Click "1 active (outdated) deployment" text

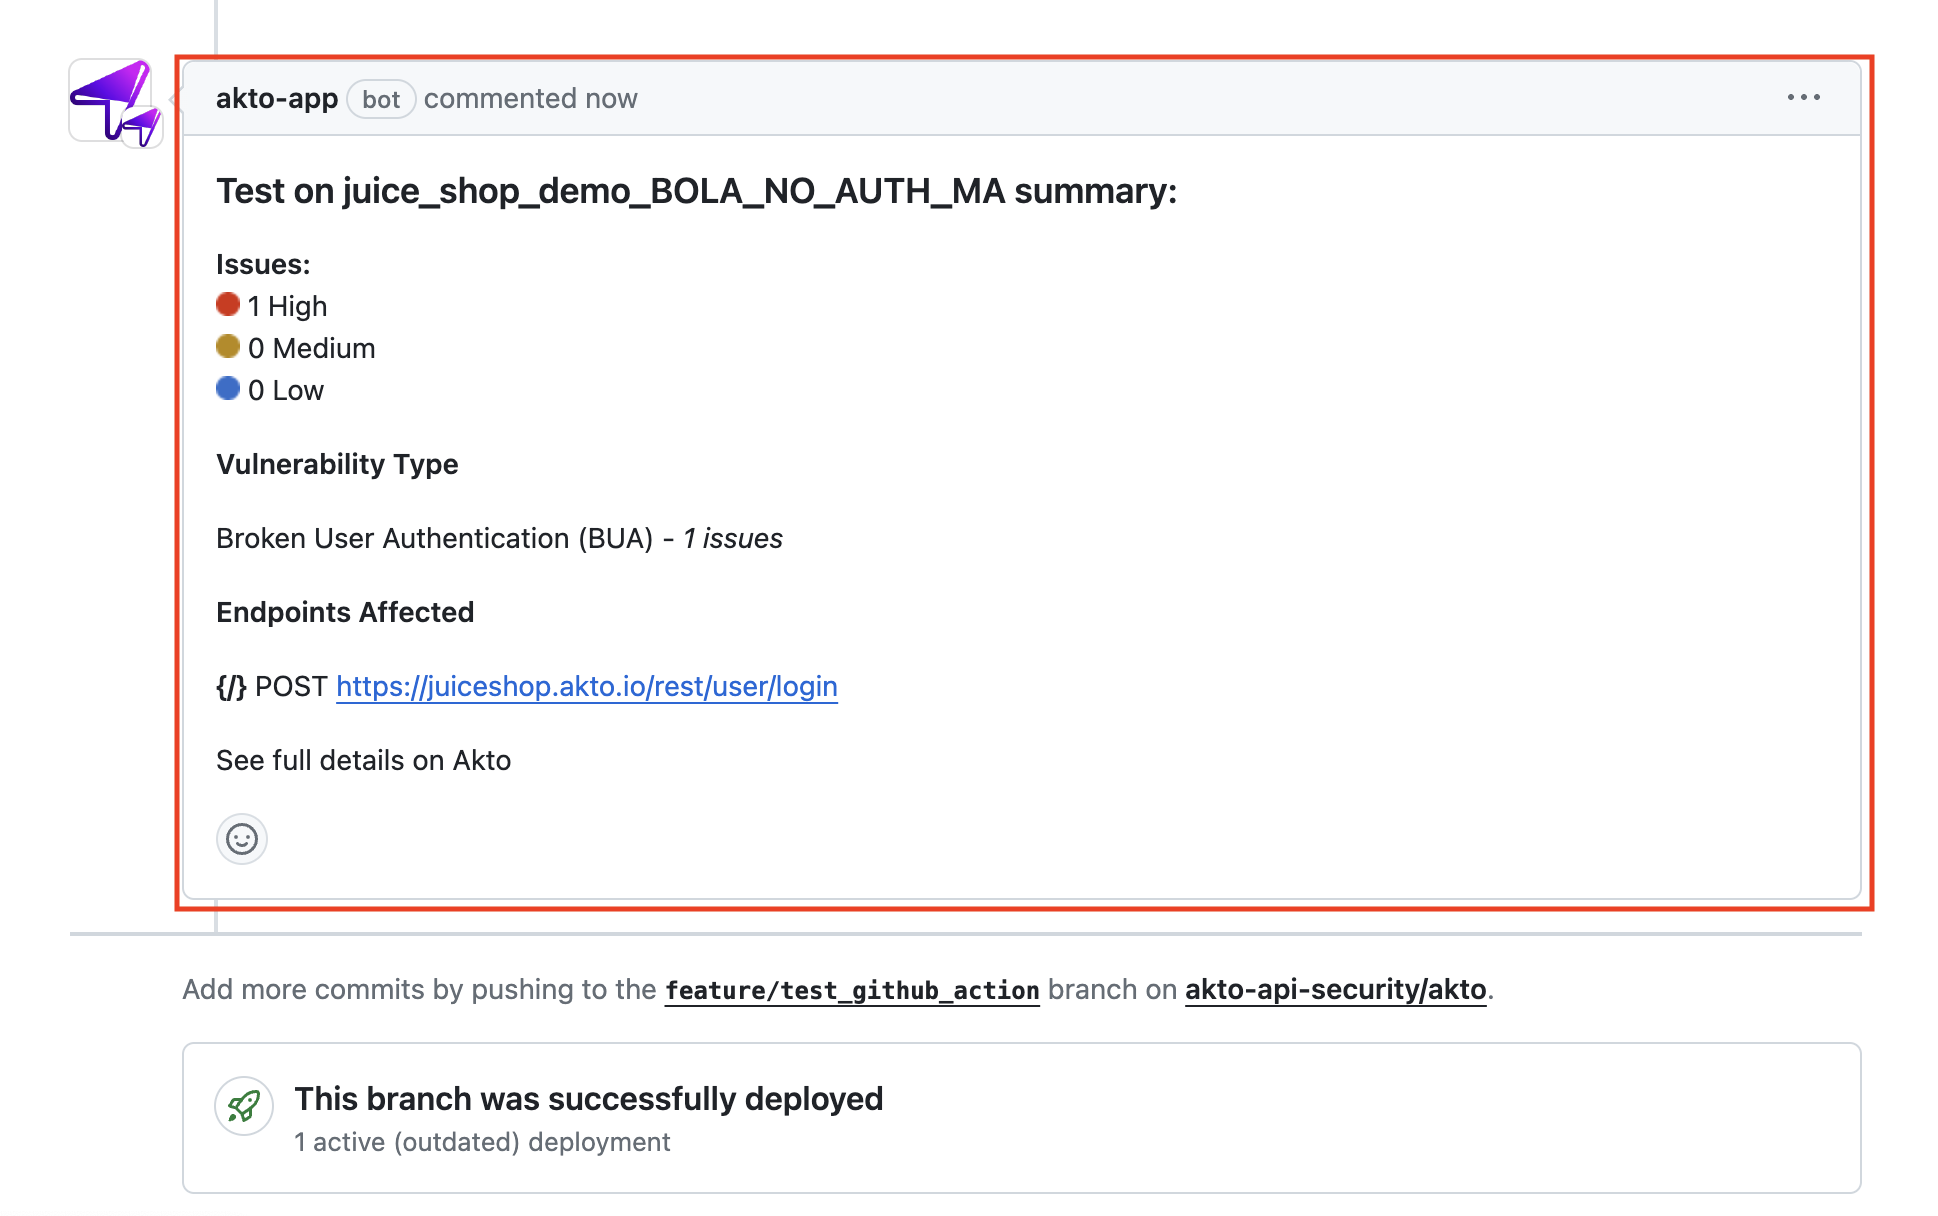482,1142
